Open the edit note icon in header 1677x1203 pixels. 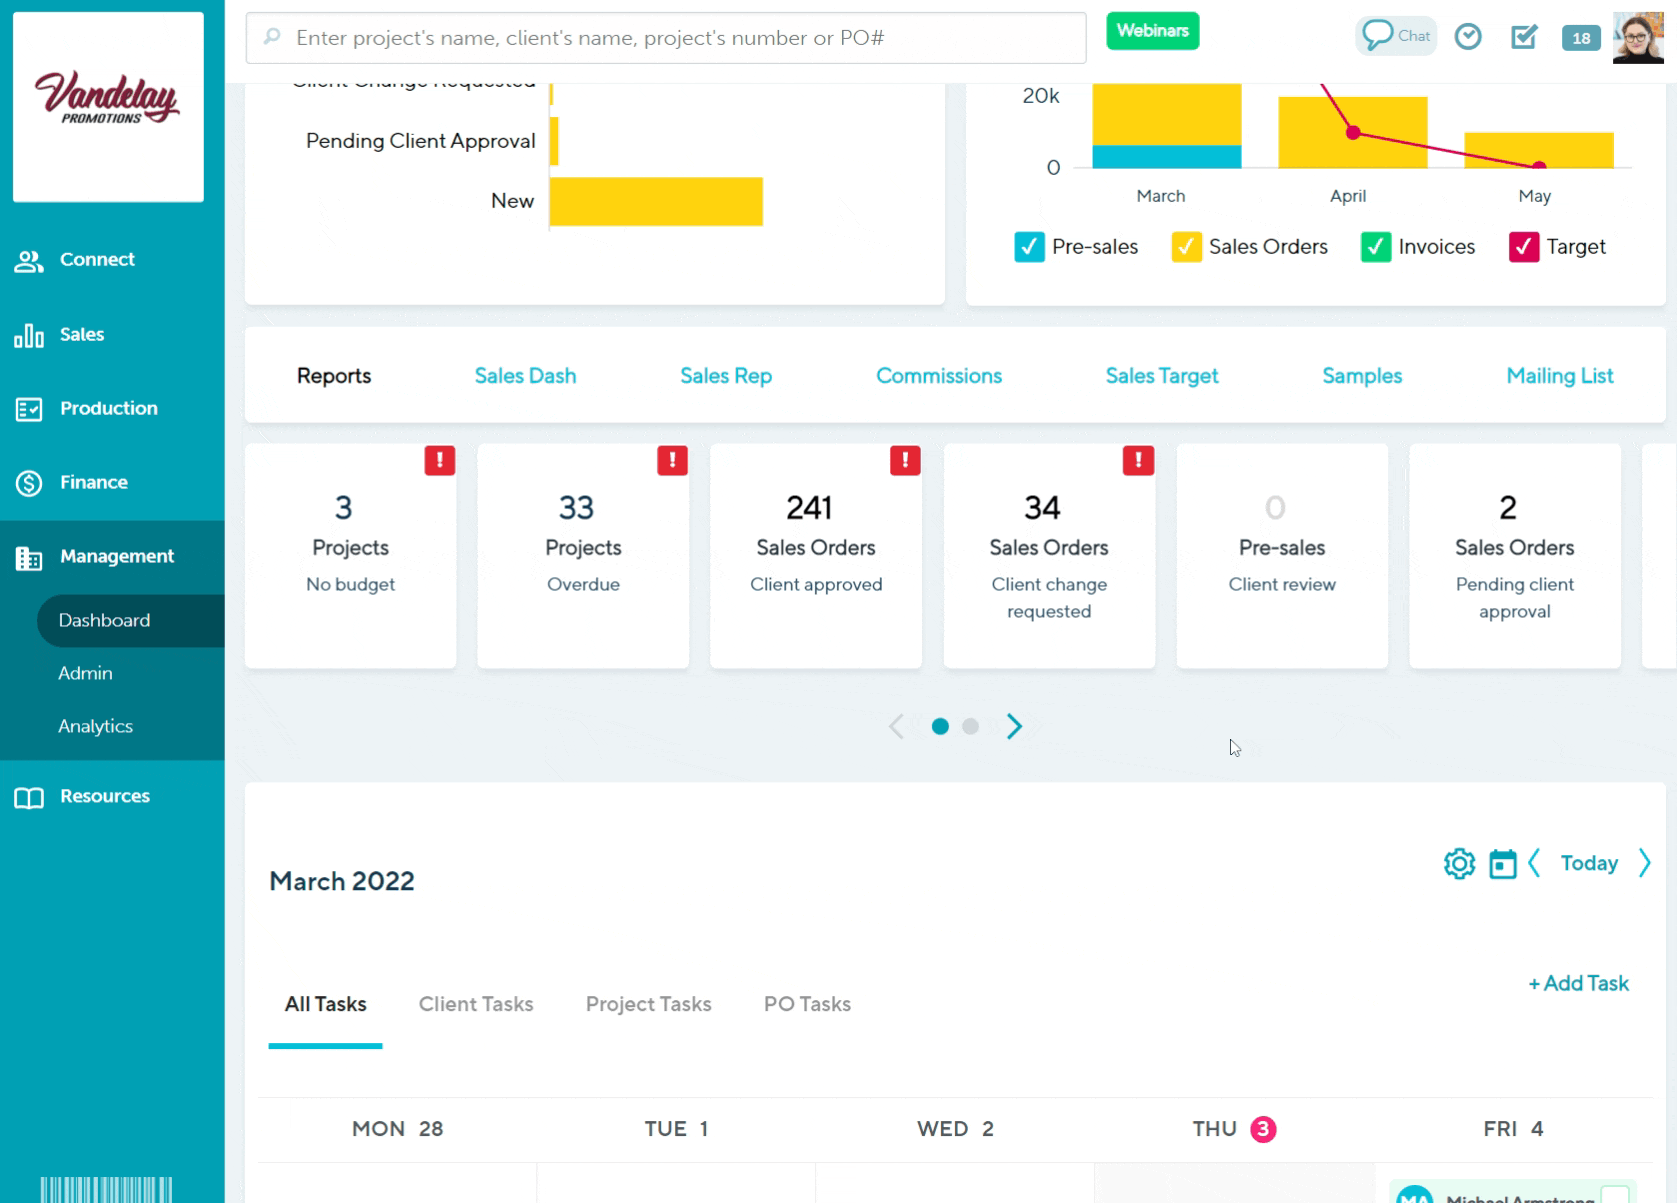pyautogui.click(x=1523, y=37)
